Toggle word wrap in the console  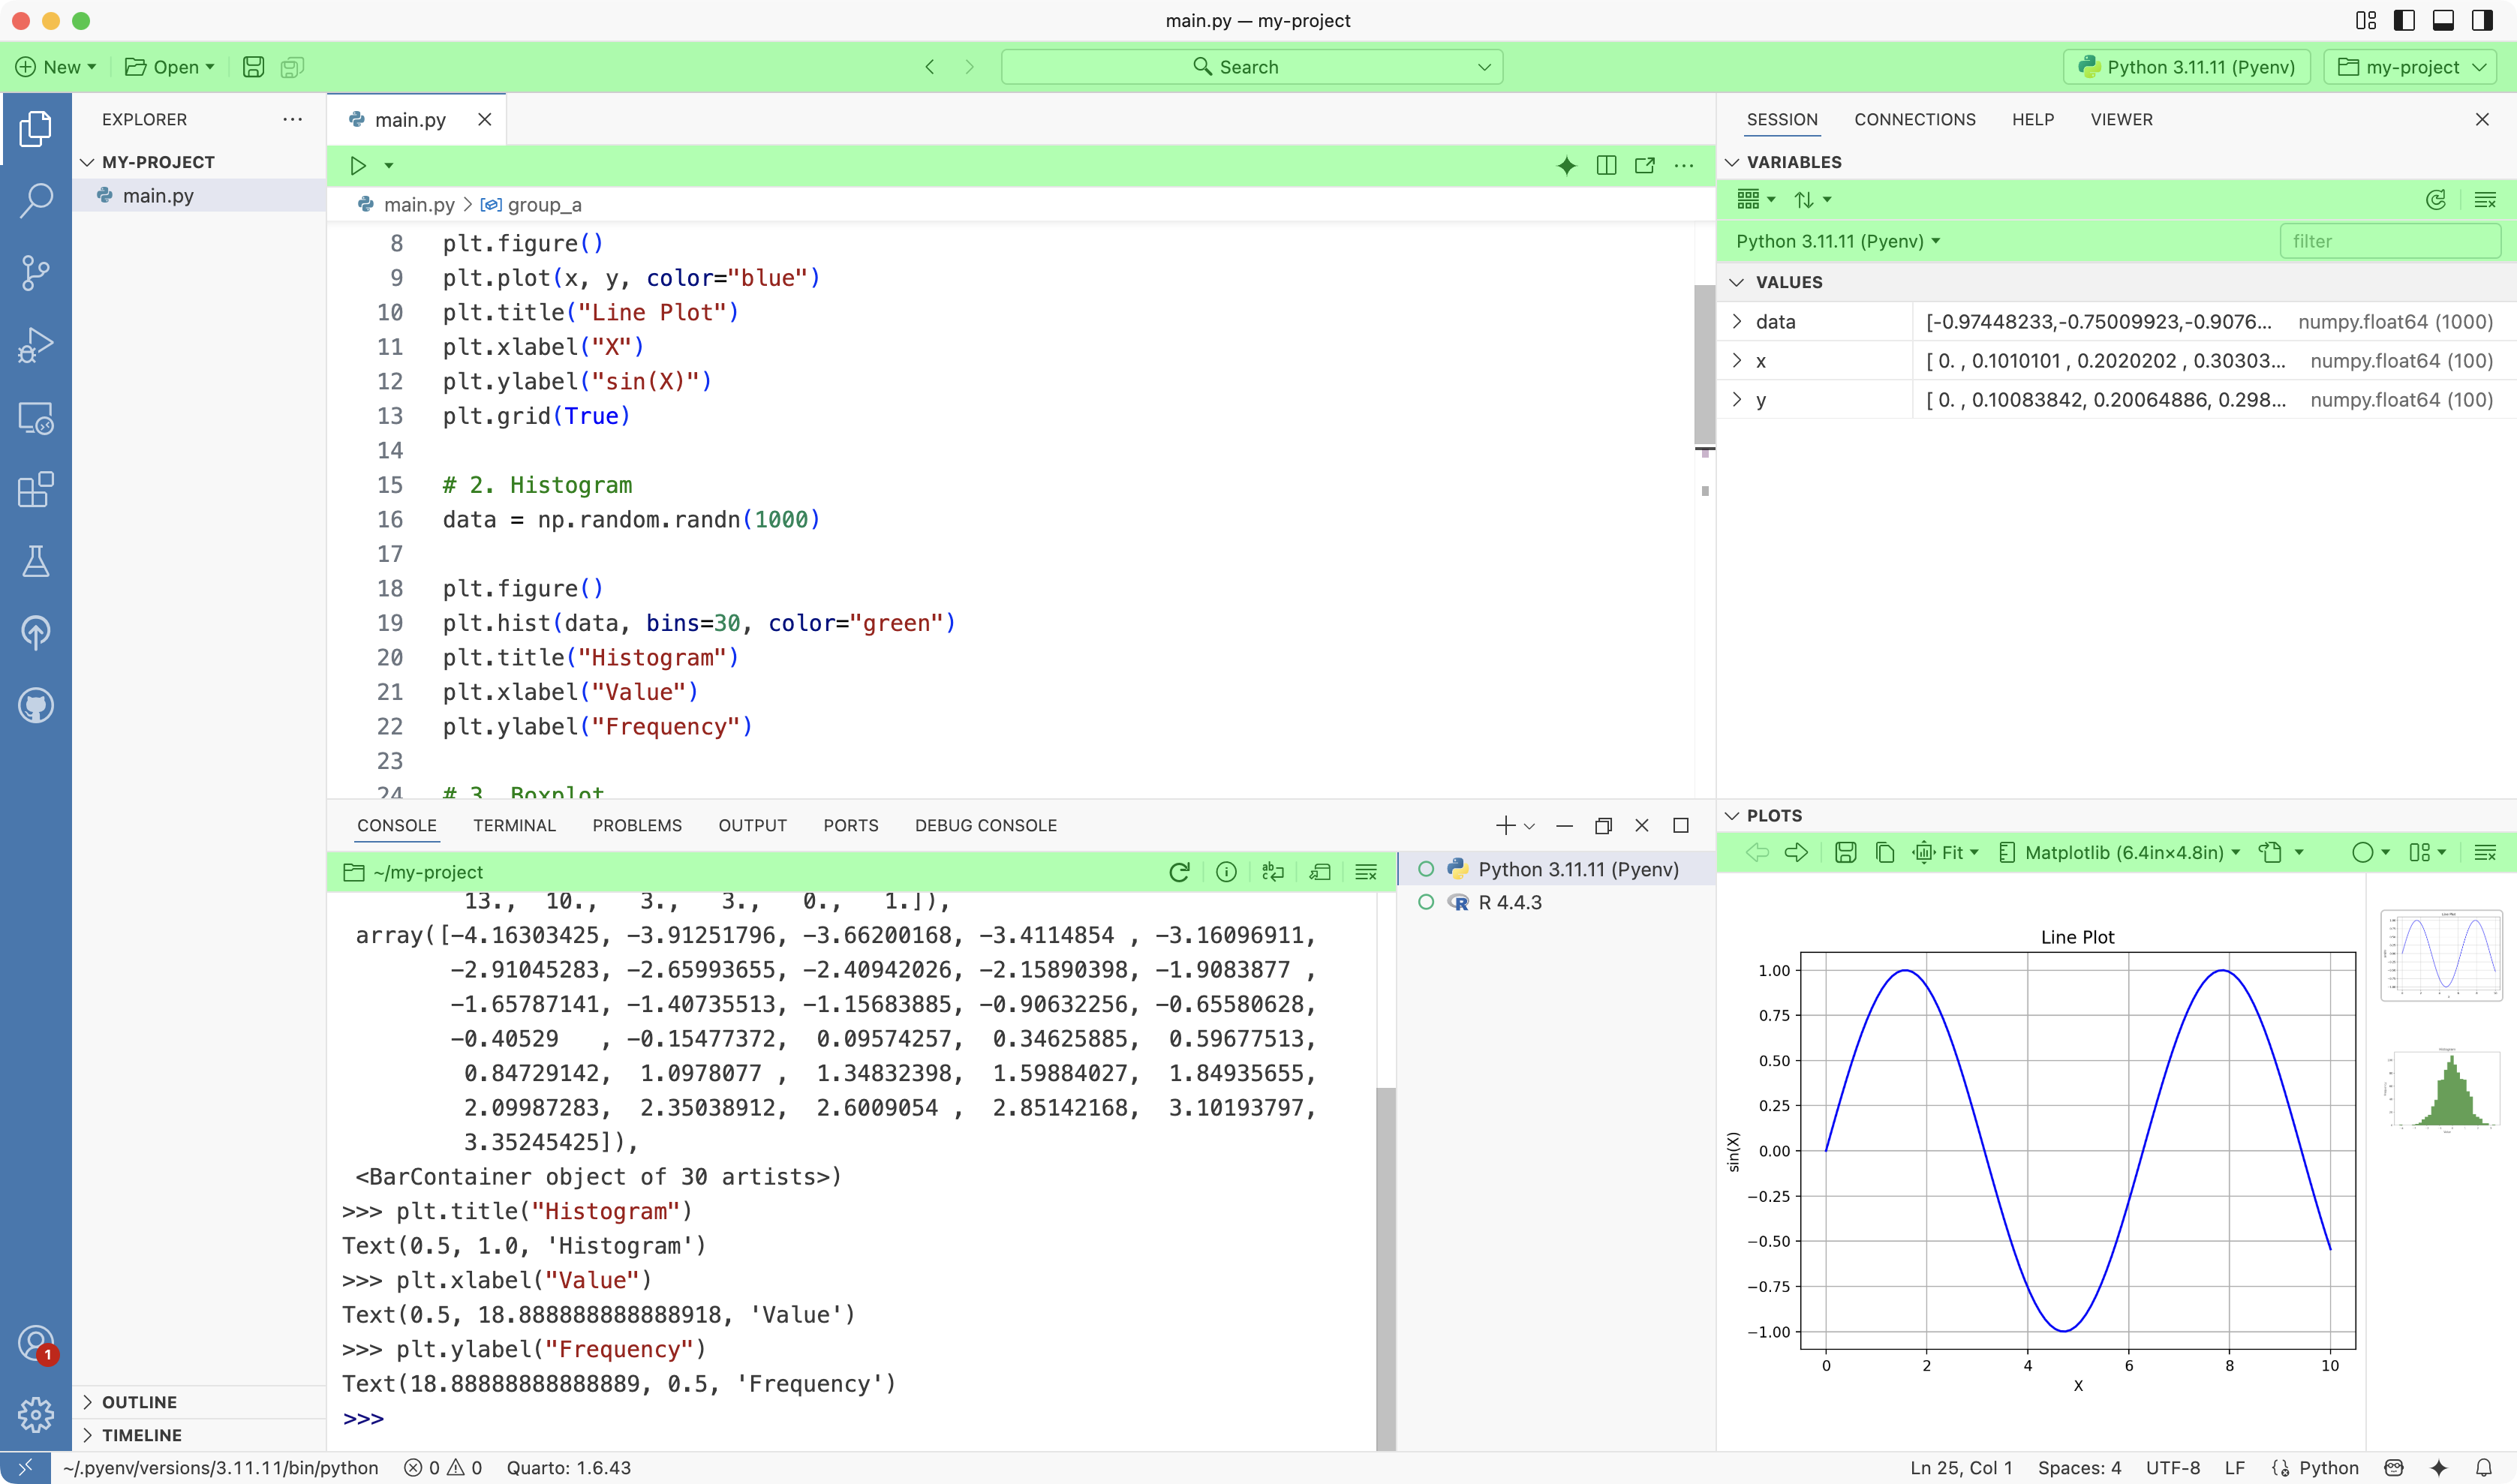click(x=1272, y=871)
